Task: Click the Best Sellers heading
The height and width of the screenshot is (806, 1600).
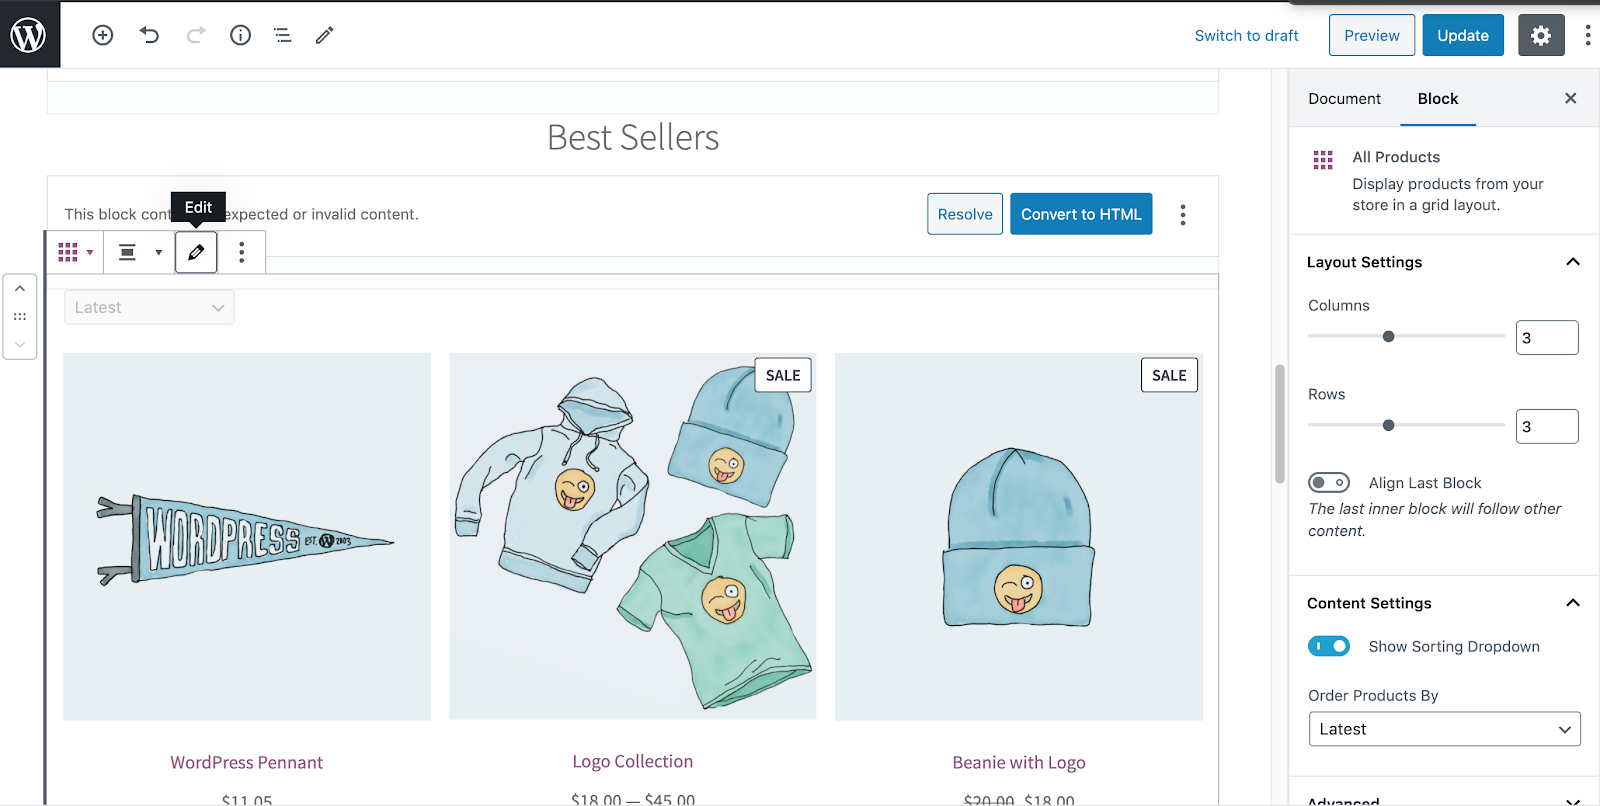Action: tap(633, 138)
